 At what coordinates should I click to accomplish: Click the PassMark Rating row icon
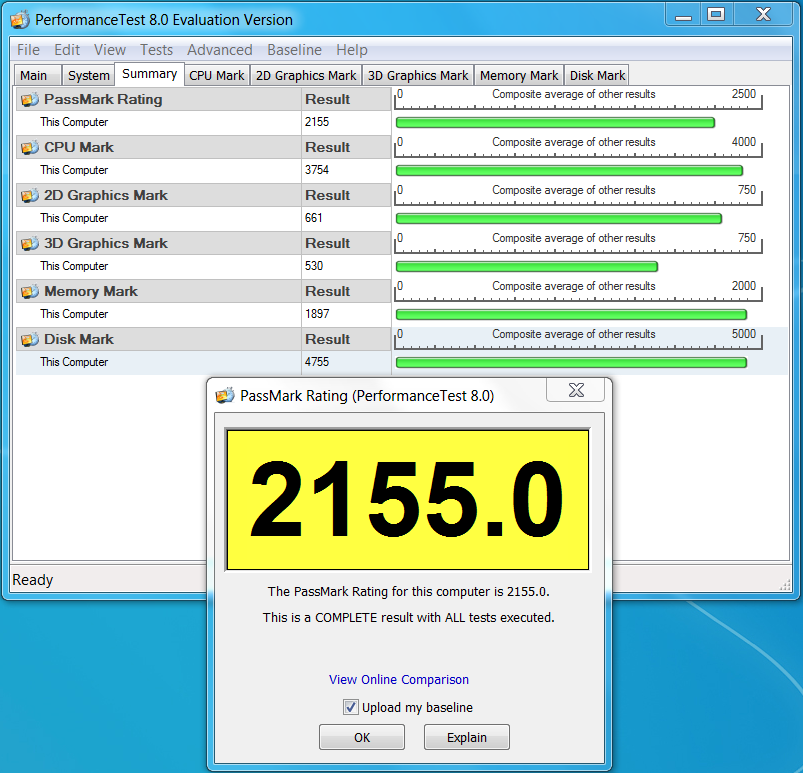[30, 99]
